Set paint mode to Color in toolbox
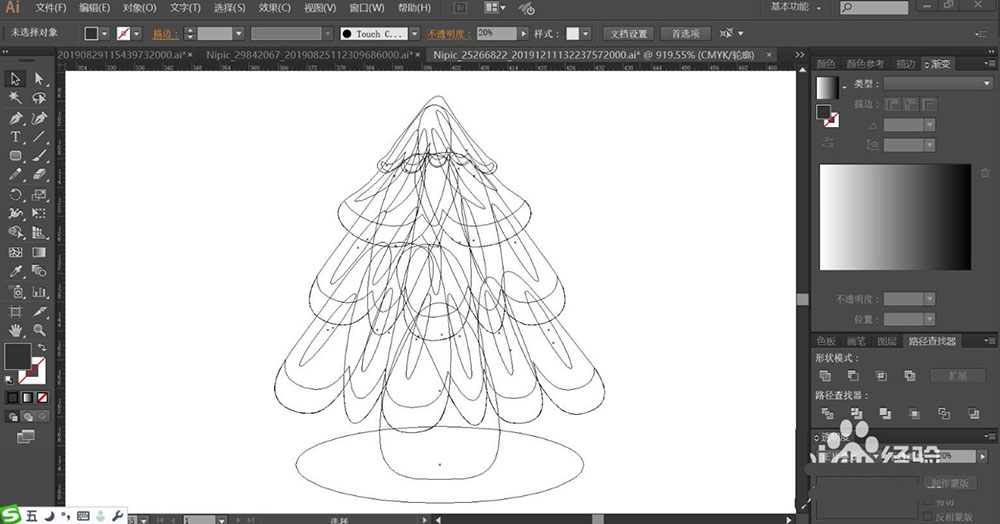Viewport: 1000px width, 524px height. point(13,398)
